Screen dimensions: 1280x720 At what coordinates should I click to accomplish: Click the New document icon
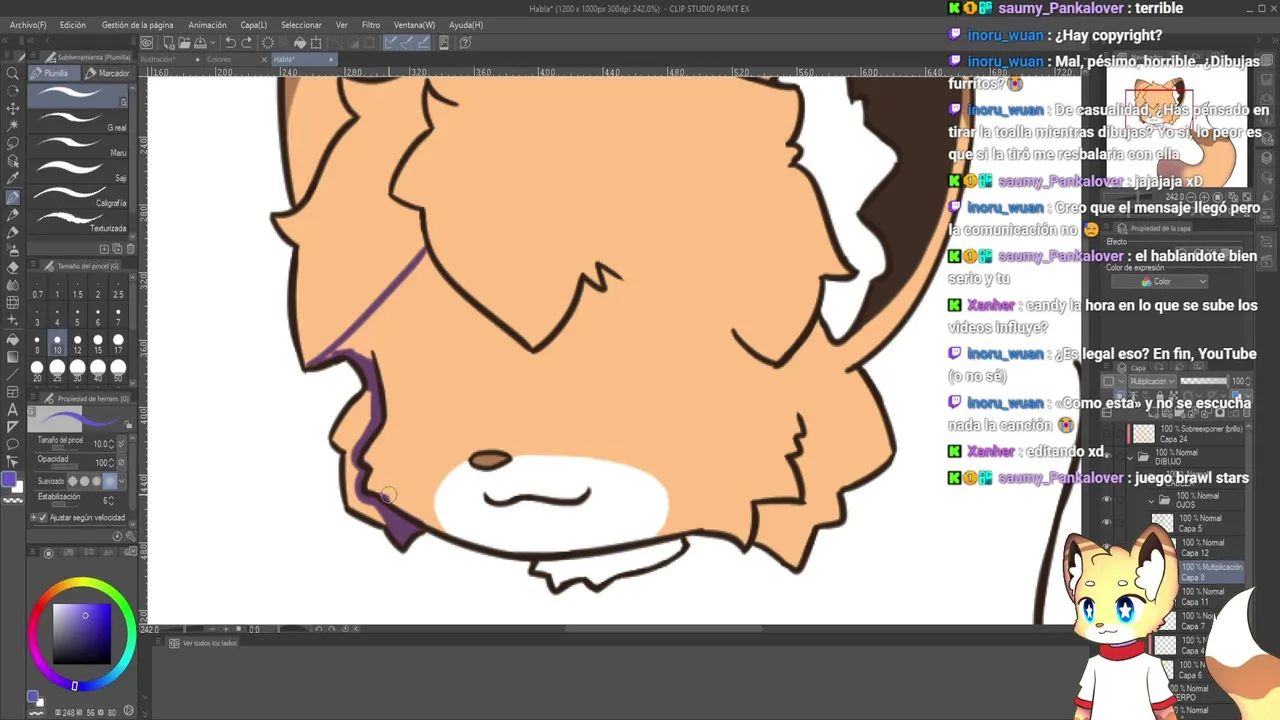click(x=169, y=43)
